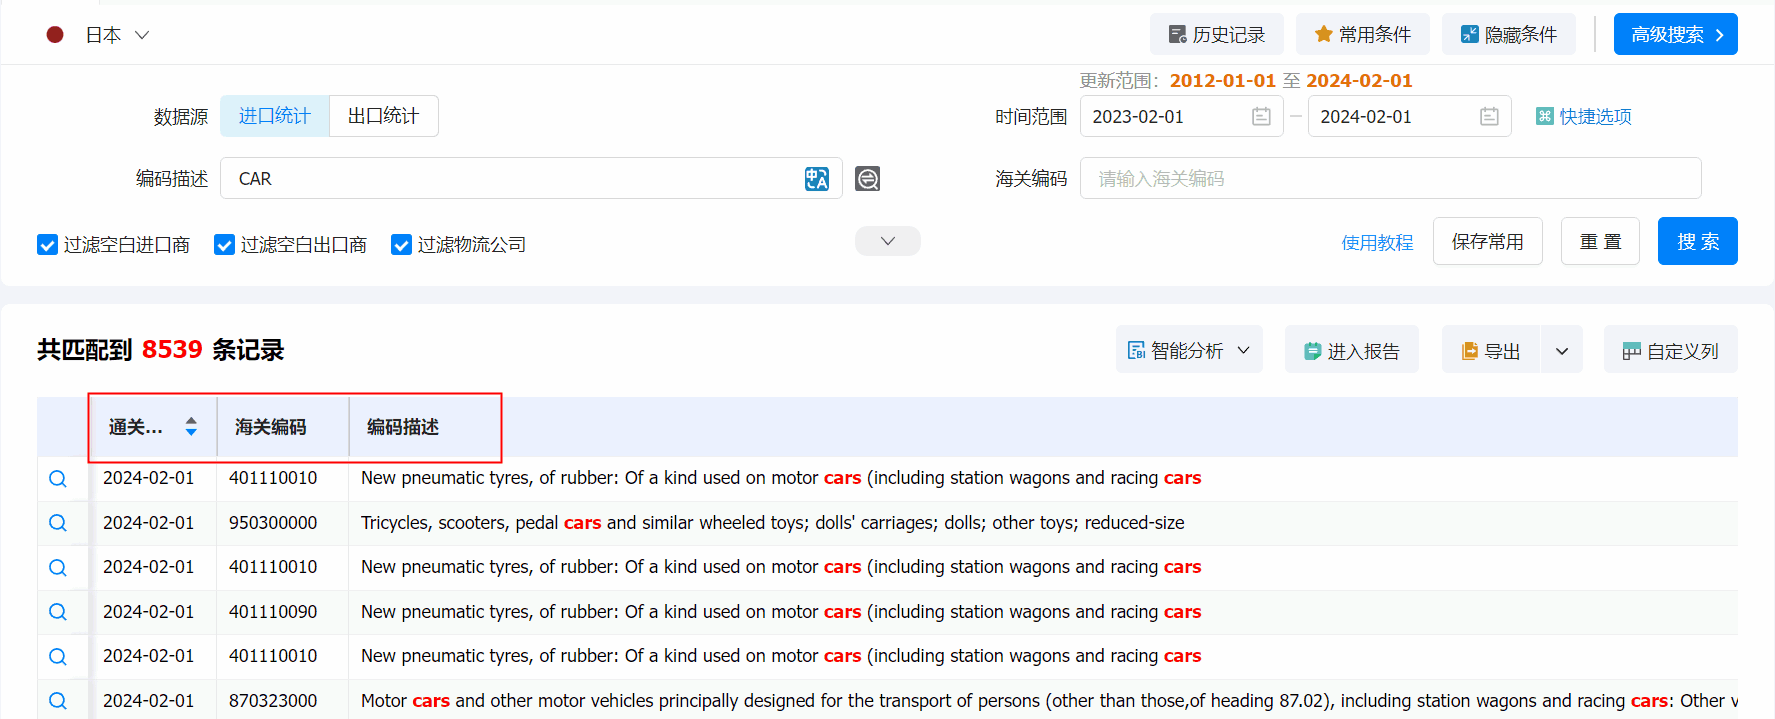Screen dimensions: 1775x719
Task: Expand the arrow next to 导出
Action: point(1561,351)
